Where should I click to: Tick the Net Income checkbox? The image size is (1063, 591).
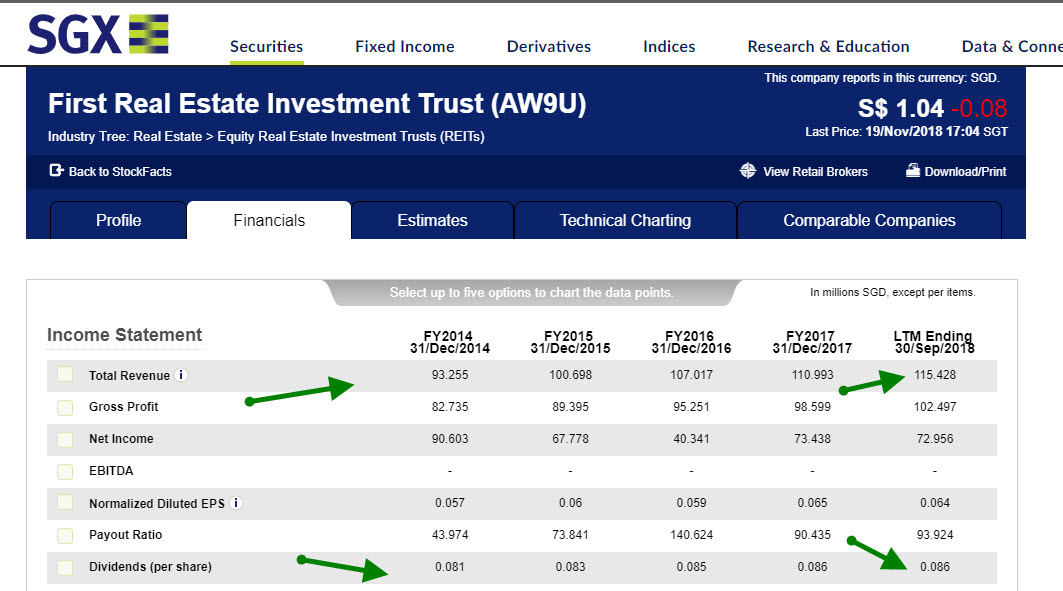[x=65, y=439]
